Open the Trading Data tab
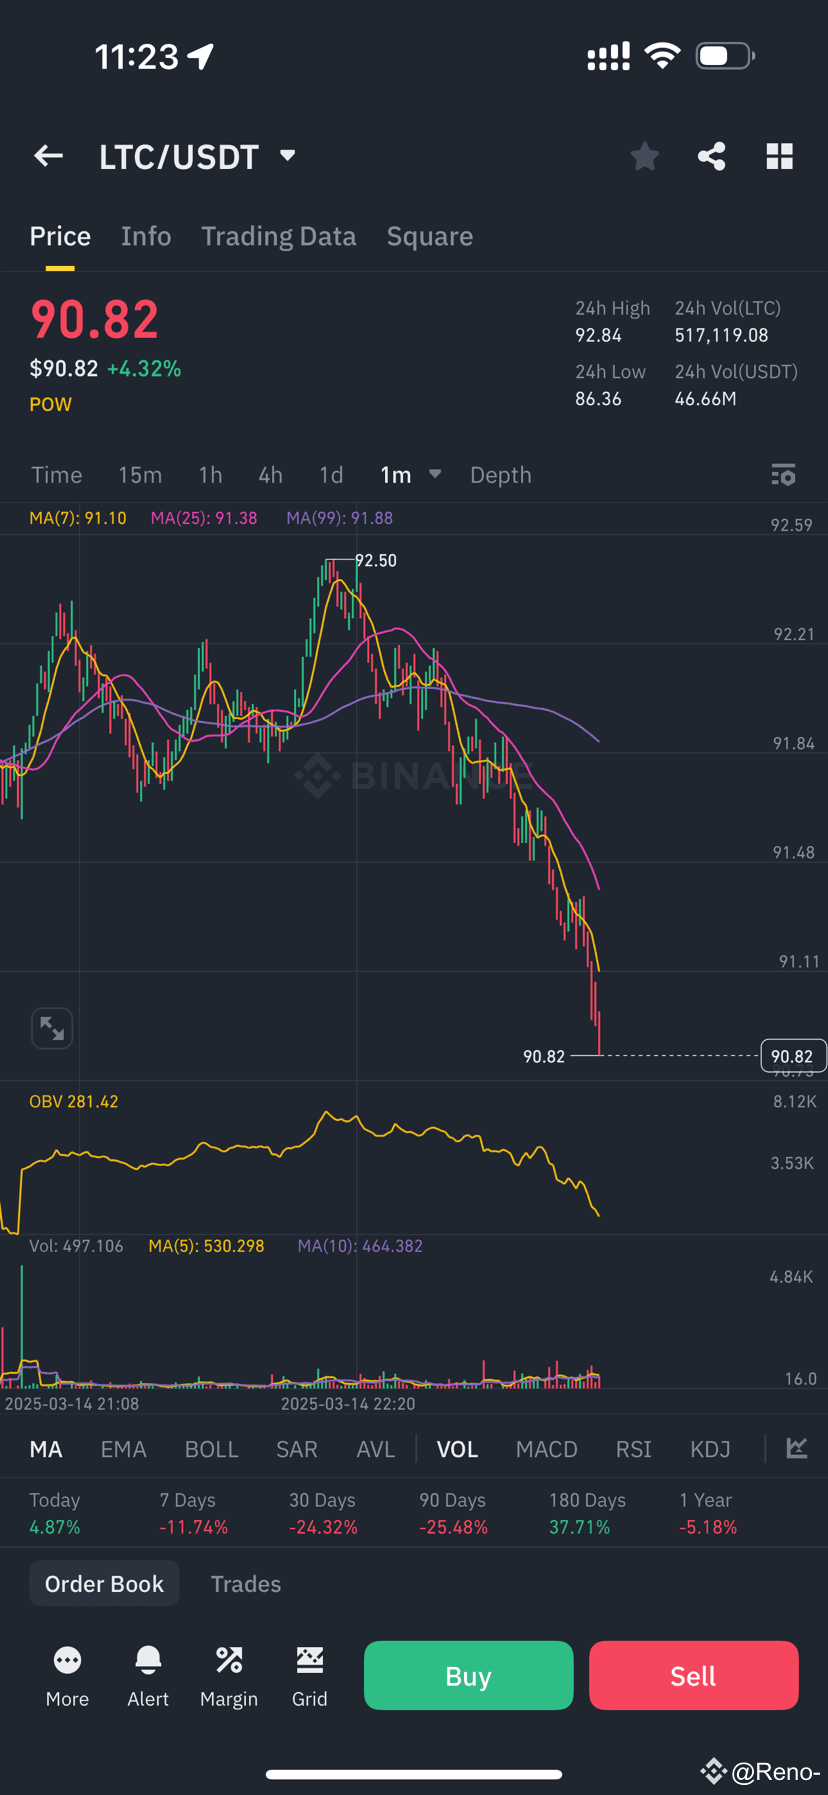The image size is (828, 1795). coord(279,236)
